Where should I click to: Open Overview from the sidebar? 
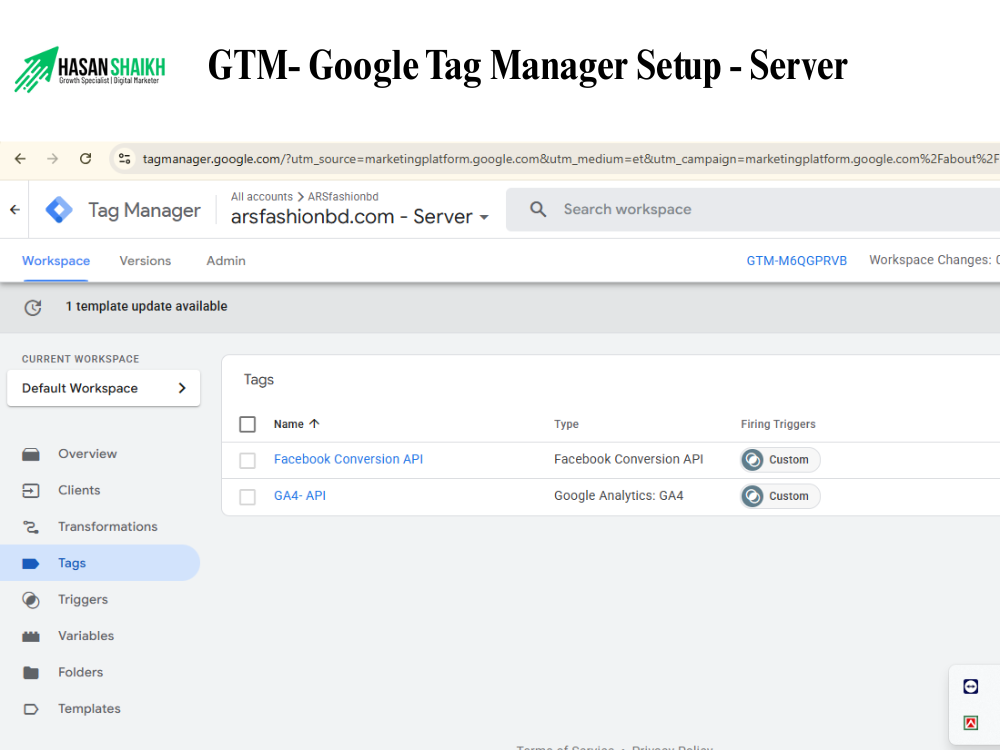(87, 454)
